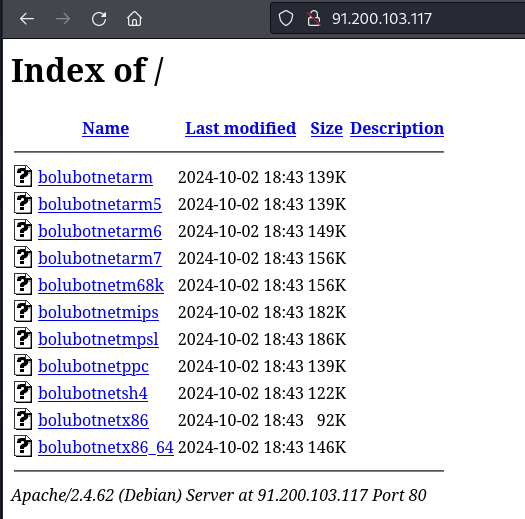Open the bolubotnetppc file link
This screenshot has width=525, height=519.
coord(93,366)
